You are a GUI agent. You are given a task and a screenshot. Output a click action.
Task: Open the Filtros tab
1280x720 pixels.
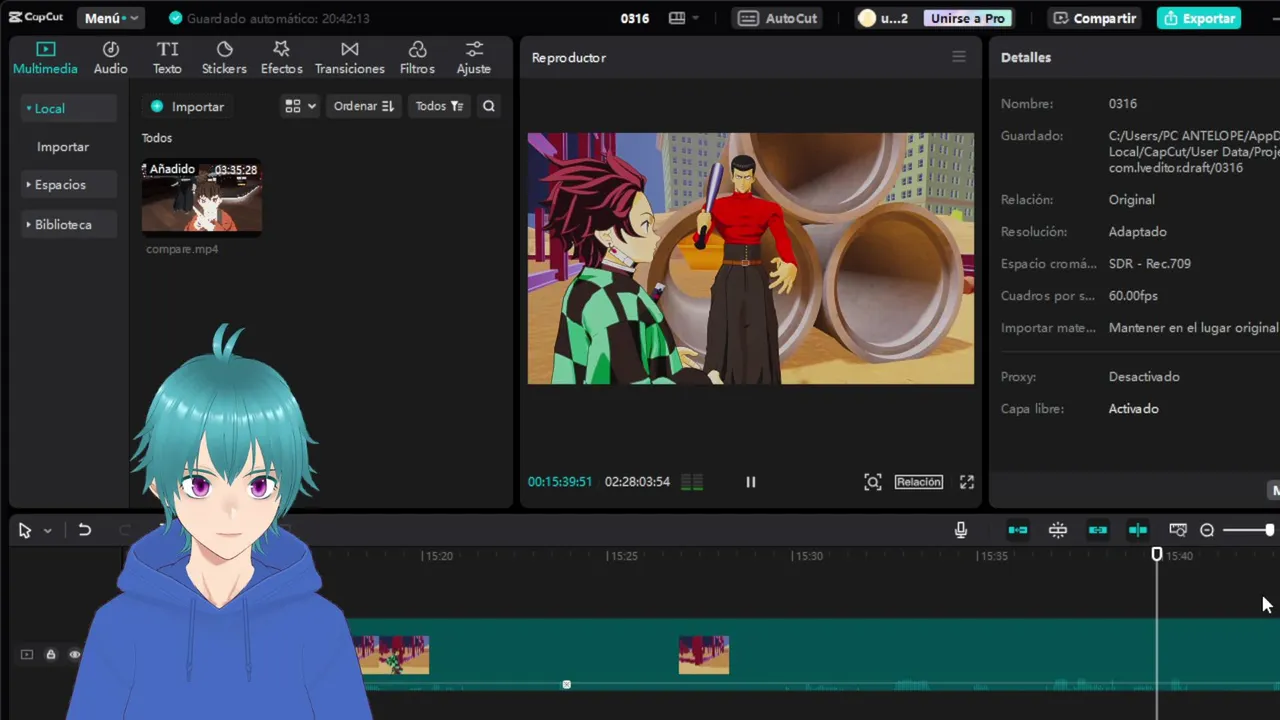click(417, 58)
